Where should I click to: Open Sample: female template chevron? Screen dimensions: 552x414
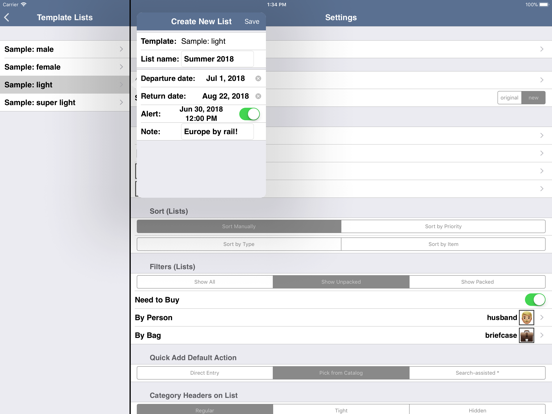coord(121,67)
